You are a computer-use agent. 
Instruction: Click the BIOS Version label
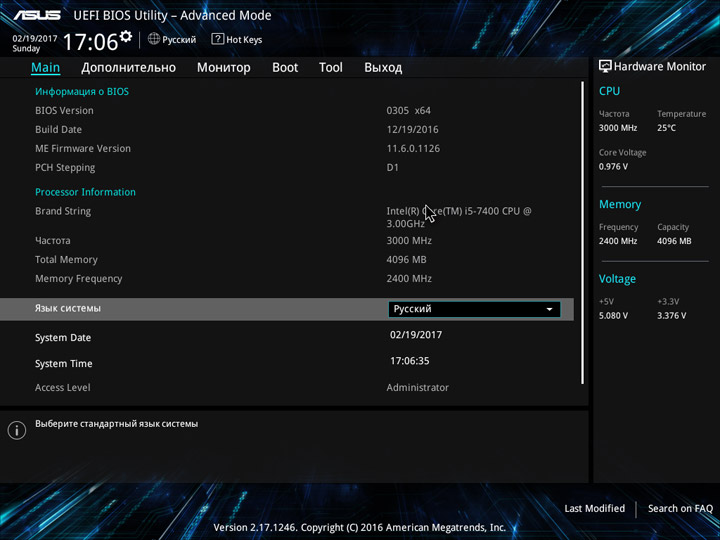[x=64, y=111]
